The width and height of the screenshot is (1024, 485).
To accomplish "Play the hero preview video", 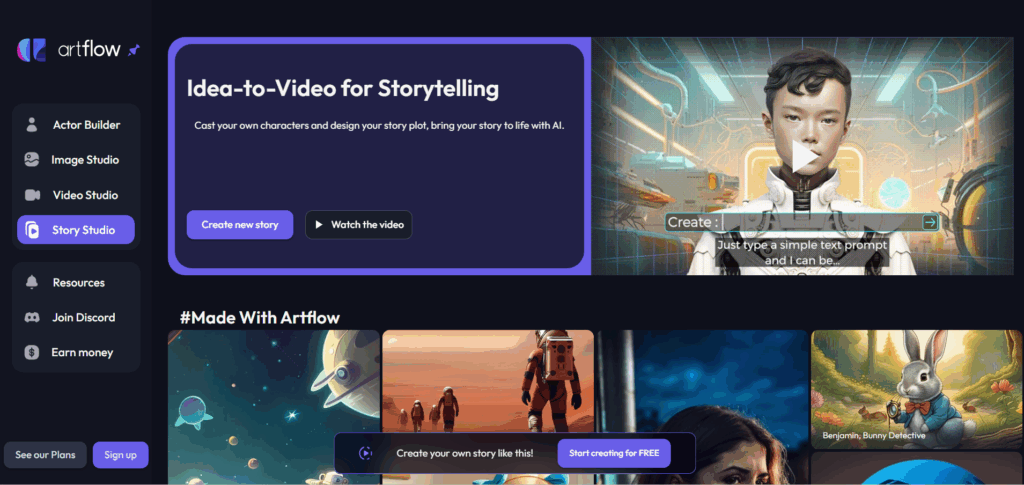I will [805, 157].
